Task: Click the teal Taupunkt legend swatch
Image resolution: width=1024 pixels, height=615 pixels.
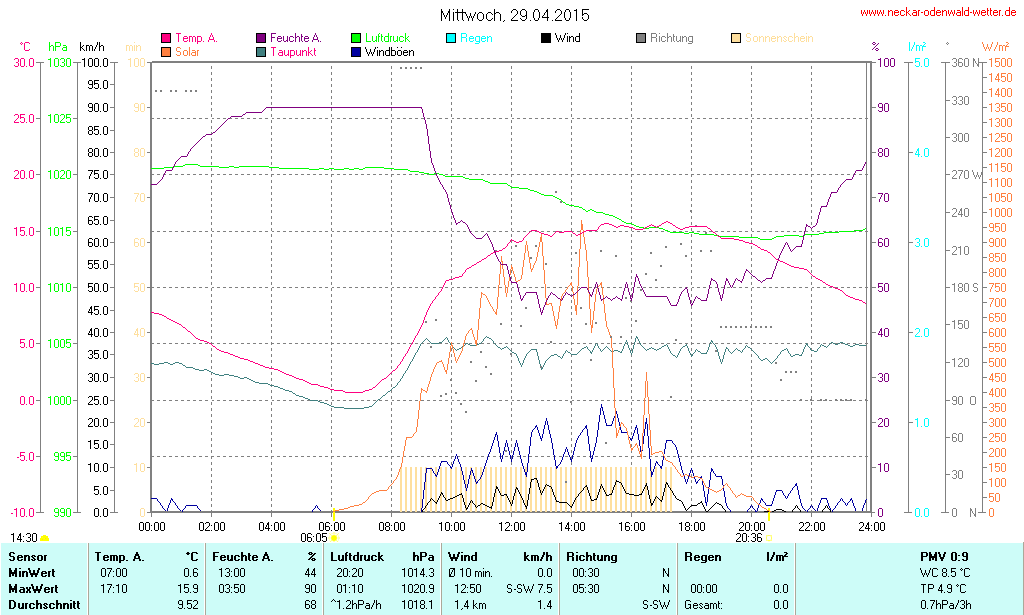Action: (261, 51)
